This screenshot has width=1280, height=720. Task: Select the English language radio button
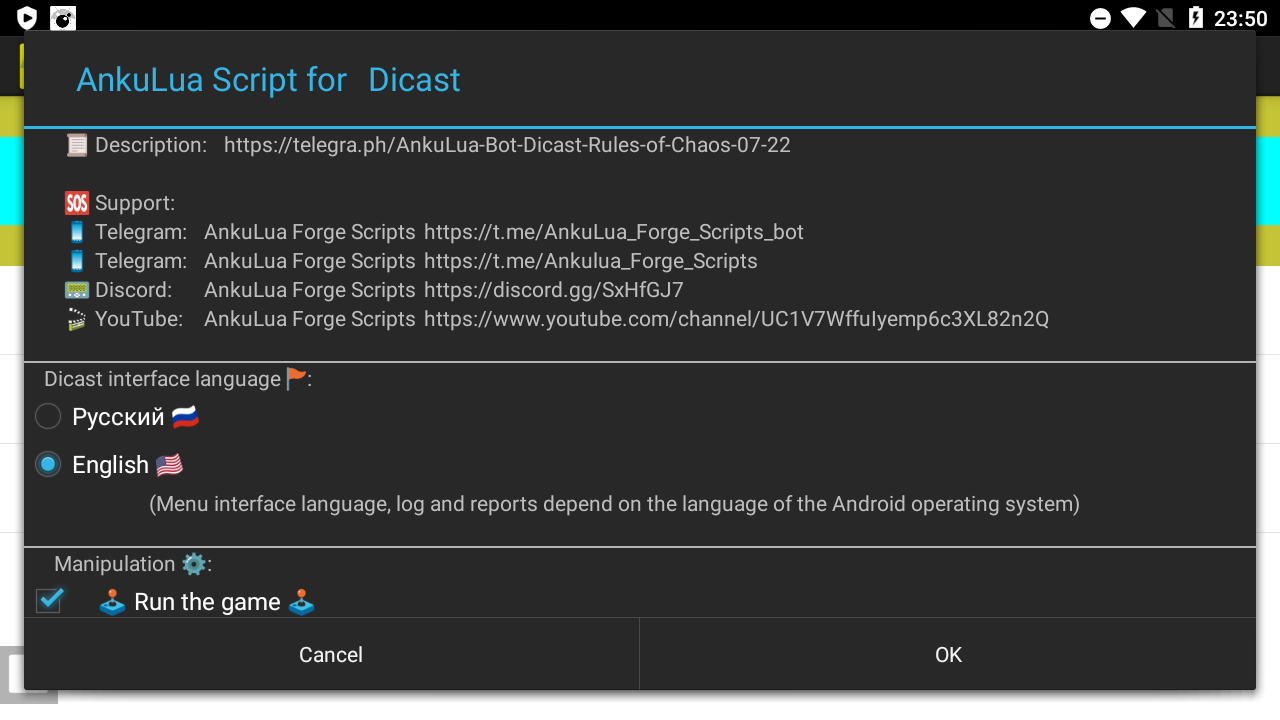click(48, 464)
